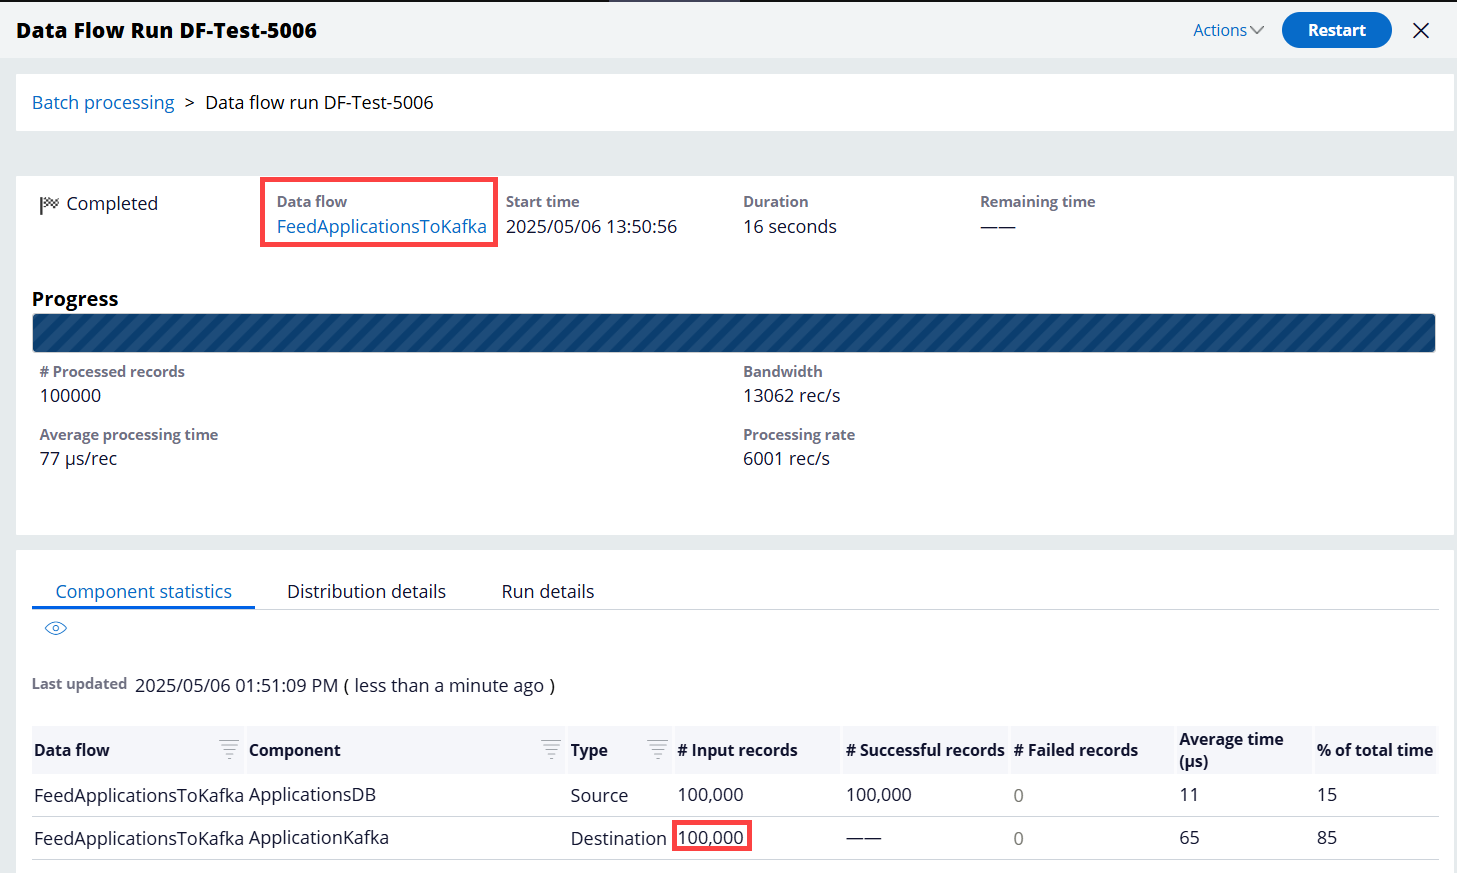Click ApplicationKafka row's 85 percent value
Image resolution: width=1457 pixels, height=873 pixels.
[x=1327, y=838]
